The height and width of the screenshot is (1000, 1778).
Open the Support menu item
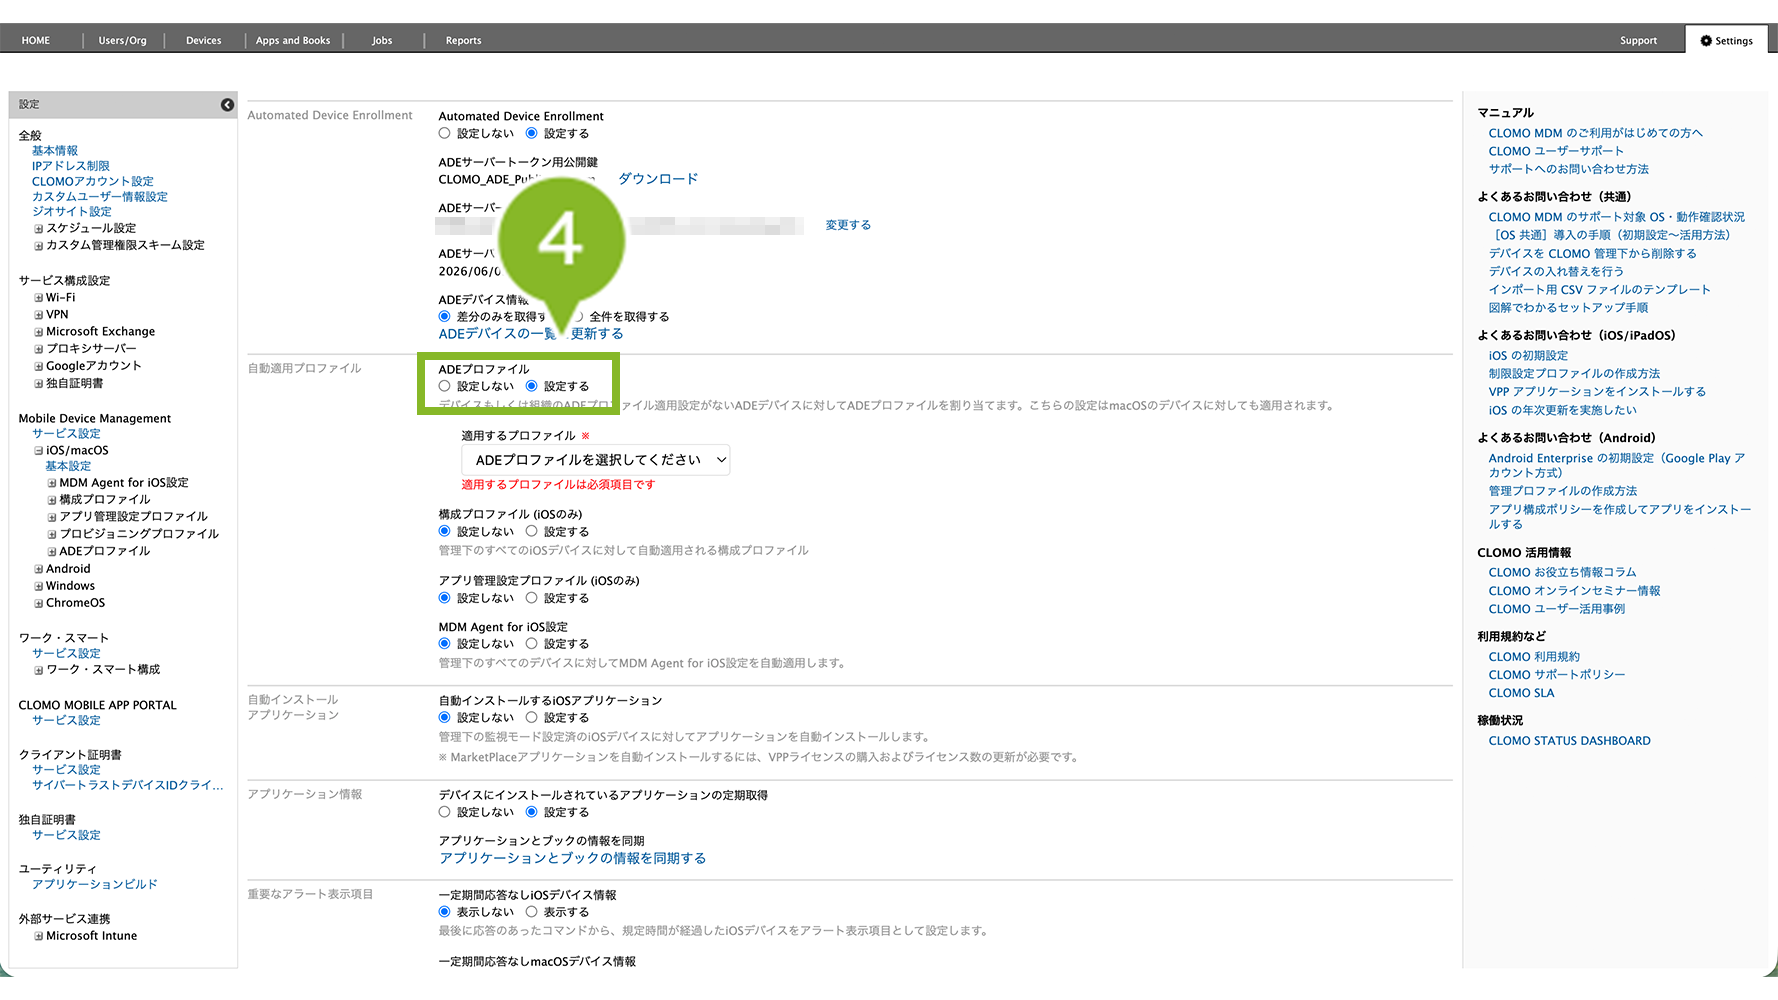[1638, 41]
